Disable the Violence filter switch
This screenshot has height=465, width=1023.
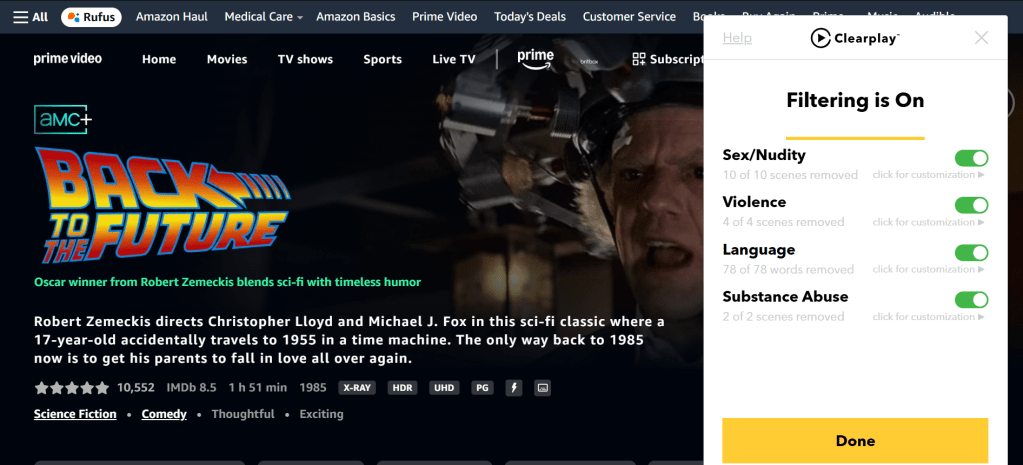(971, 205)
